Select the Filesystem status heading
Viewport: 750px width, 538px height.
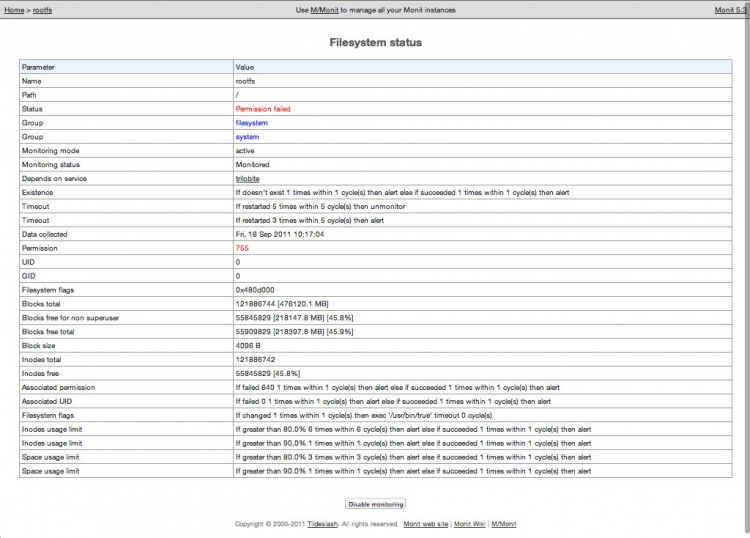(x=375, y=43)
